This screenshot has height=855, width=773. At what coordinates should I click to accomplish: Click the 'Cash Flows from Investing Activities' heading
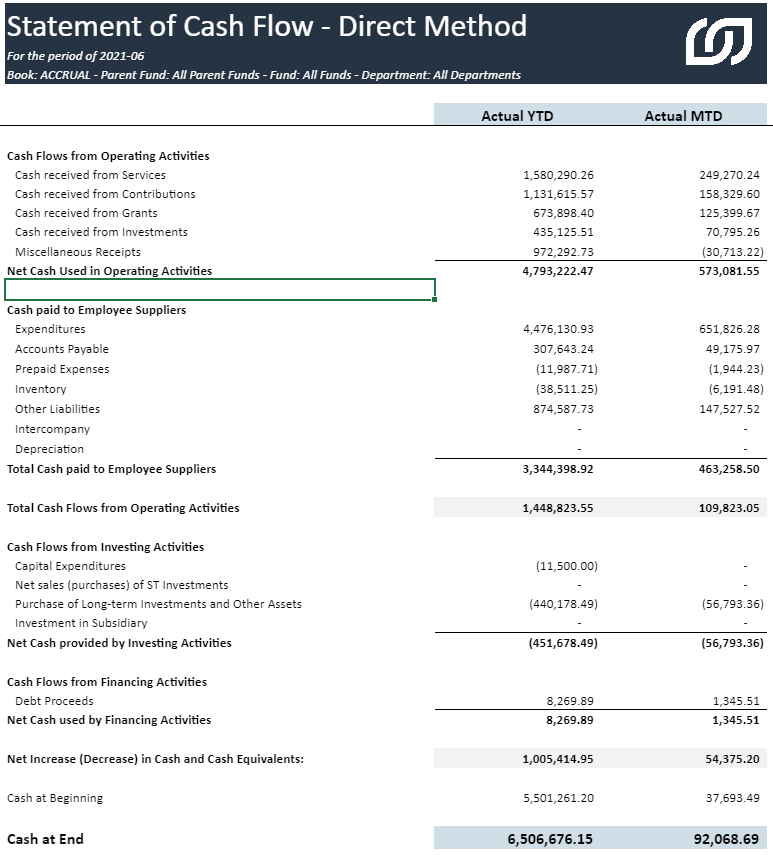click(105, 547)
